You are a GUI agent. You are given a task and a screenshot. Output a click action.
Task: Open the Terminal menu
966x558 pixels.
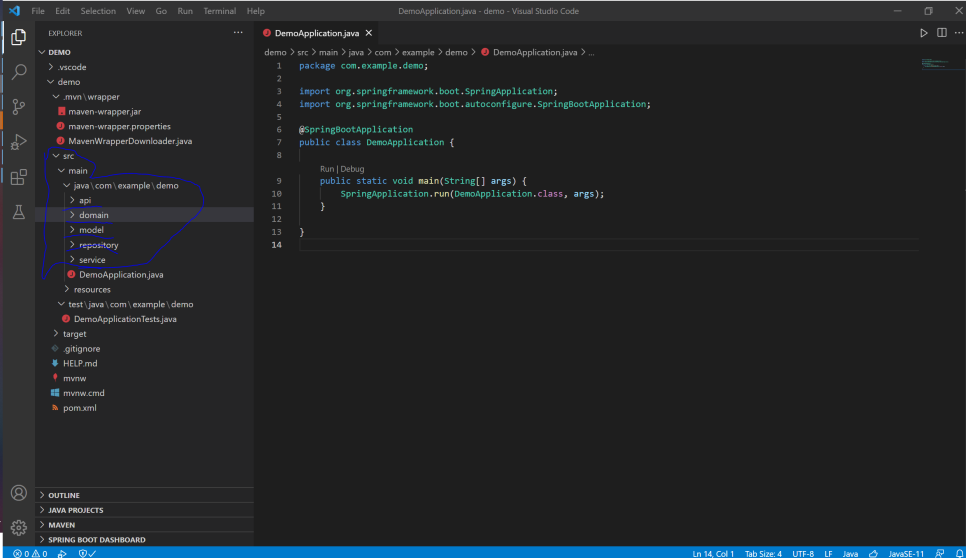219,11
